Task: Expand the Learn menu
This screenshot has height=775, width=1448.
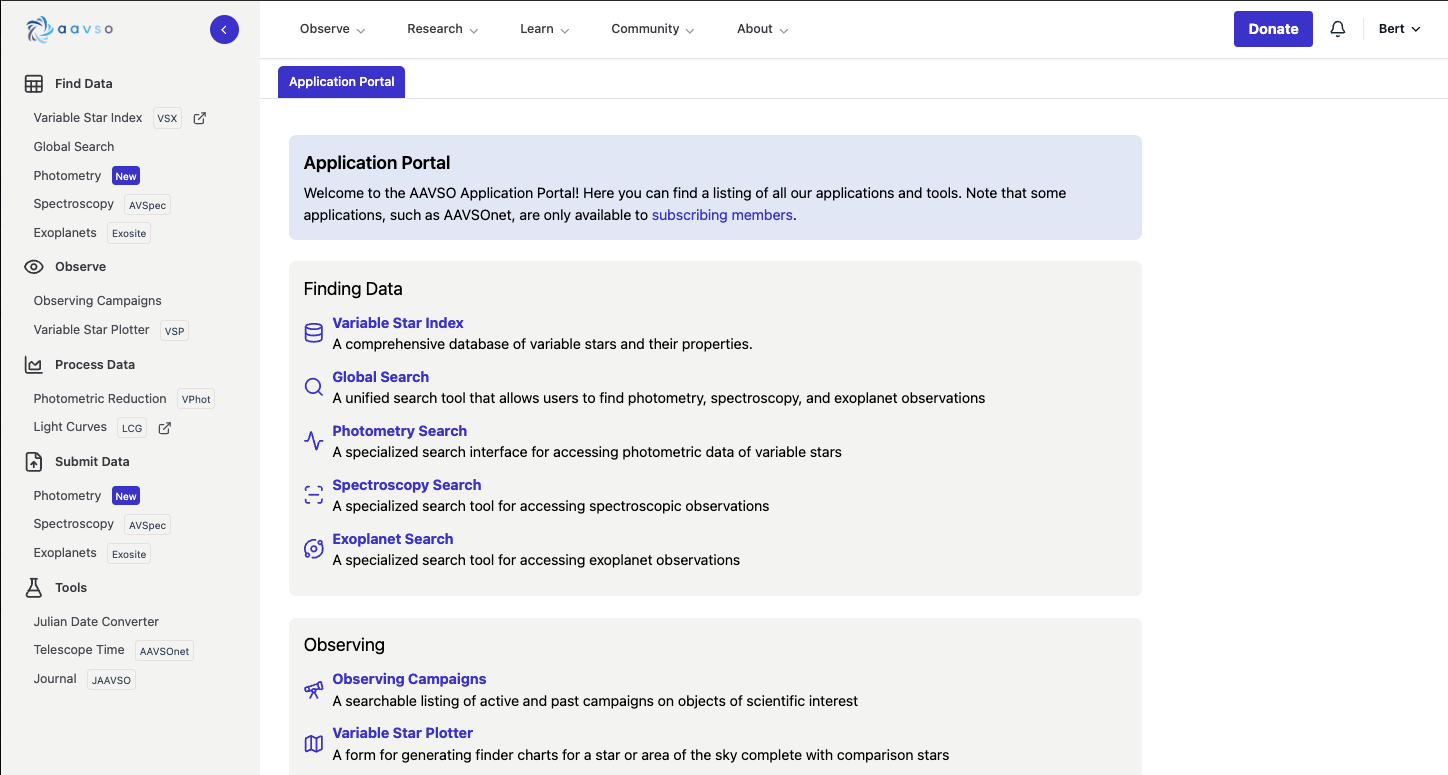Action: click(x=545, y=29)
